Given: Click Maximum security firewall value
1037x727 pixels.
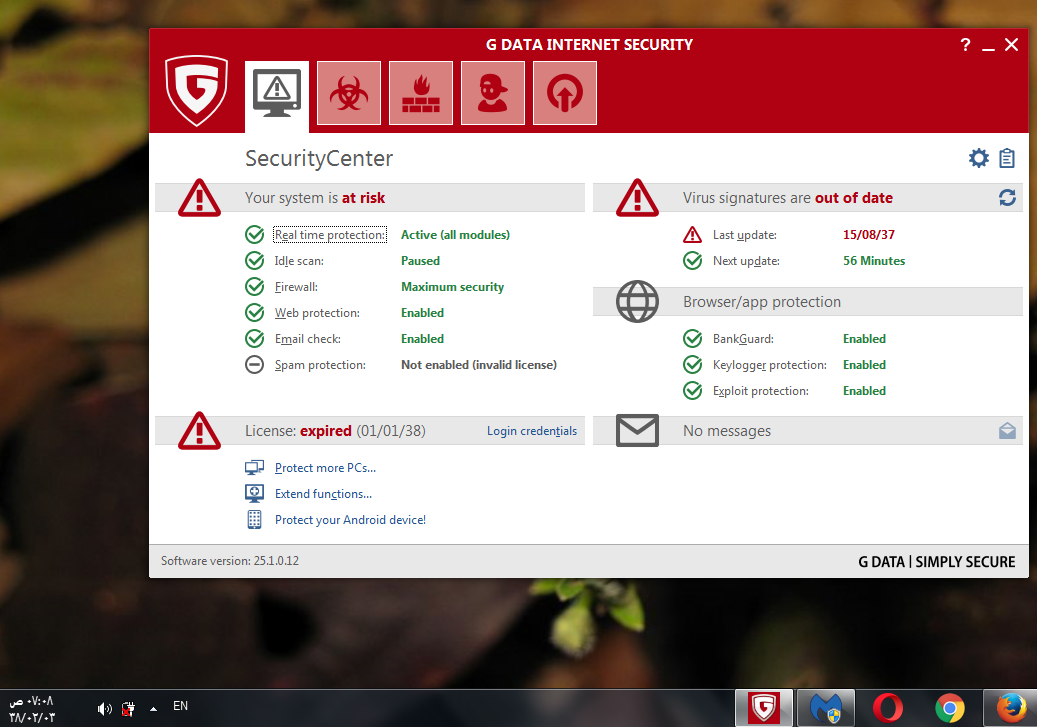Looking at the screenshot, I should (x=452, y=286).
